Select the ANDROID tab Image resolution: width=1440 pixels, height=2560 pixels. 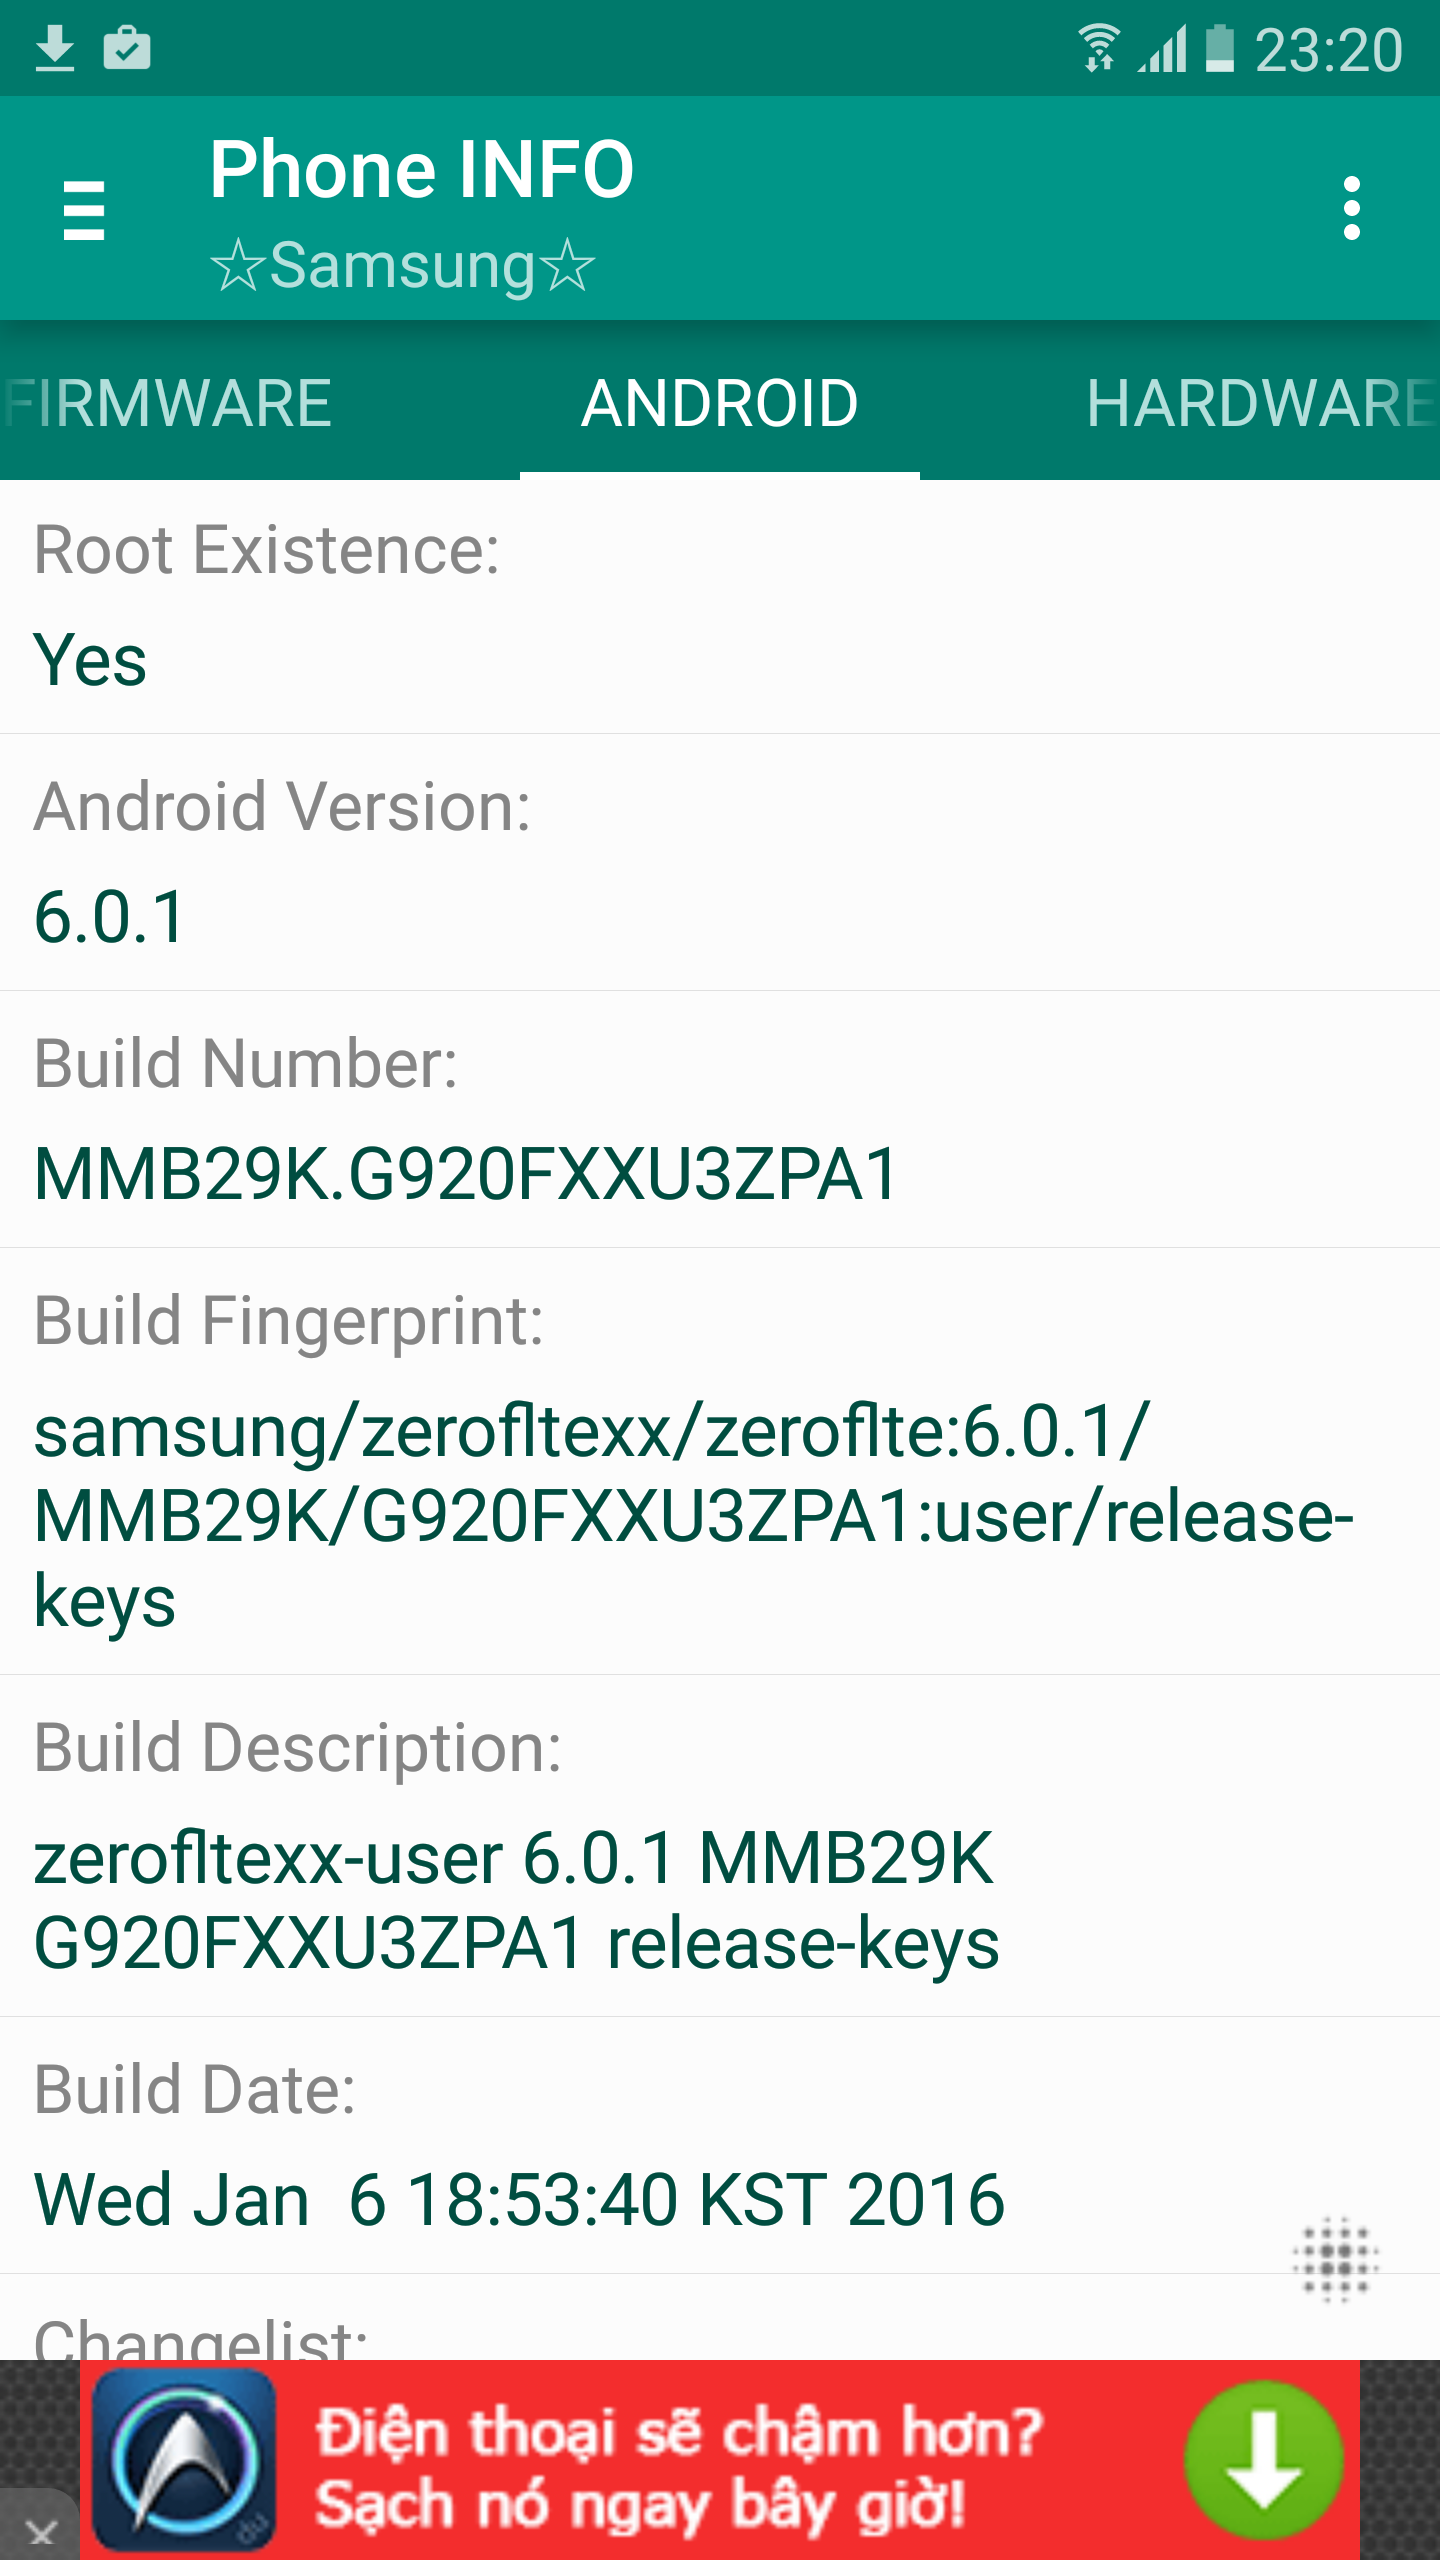point(720,402)
